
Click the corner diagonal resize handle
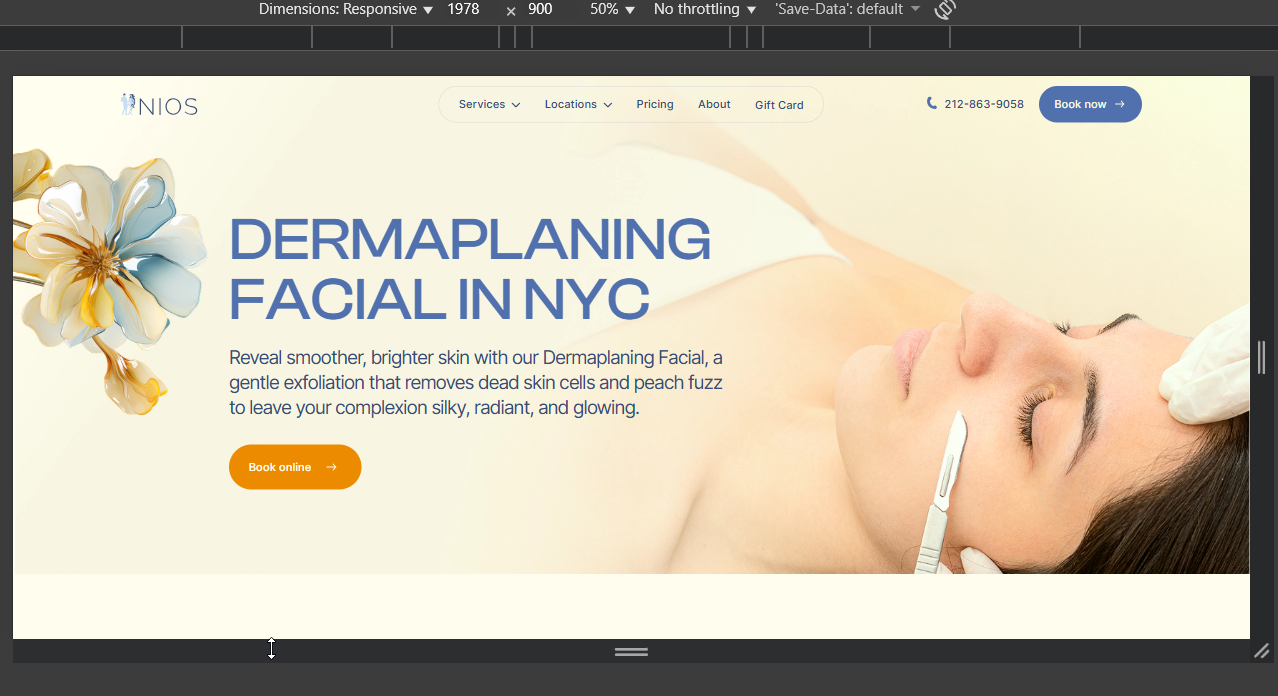[1262, 651]
